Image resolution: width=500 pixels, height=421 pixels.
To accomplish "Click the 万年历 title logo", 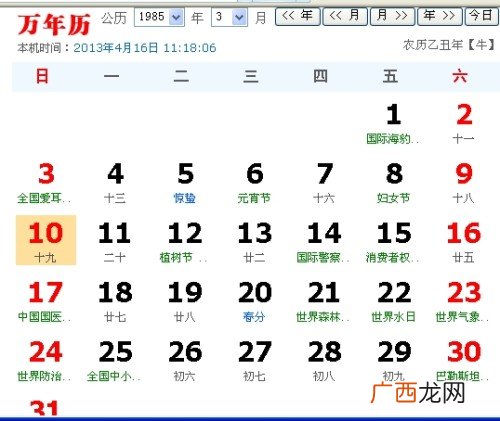I will click(54, 24).
